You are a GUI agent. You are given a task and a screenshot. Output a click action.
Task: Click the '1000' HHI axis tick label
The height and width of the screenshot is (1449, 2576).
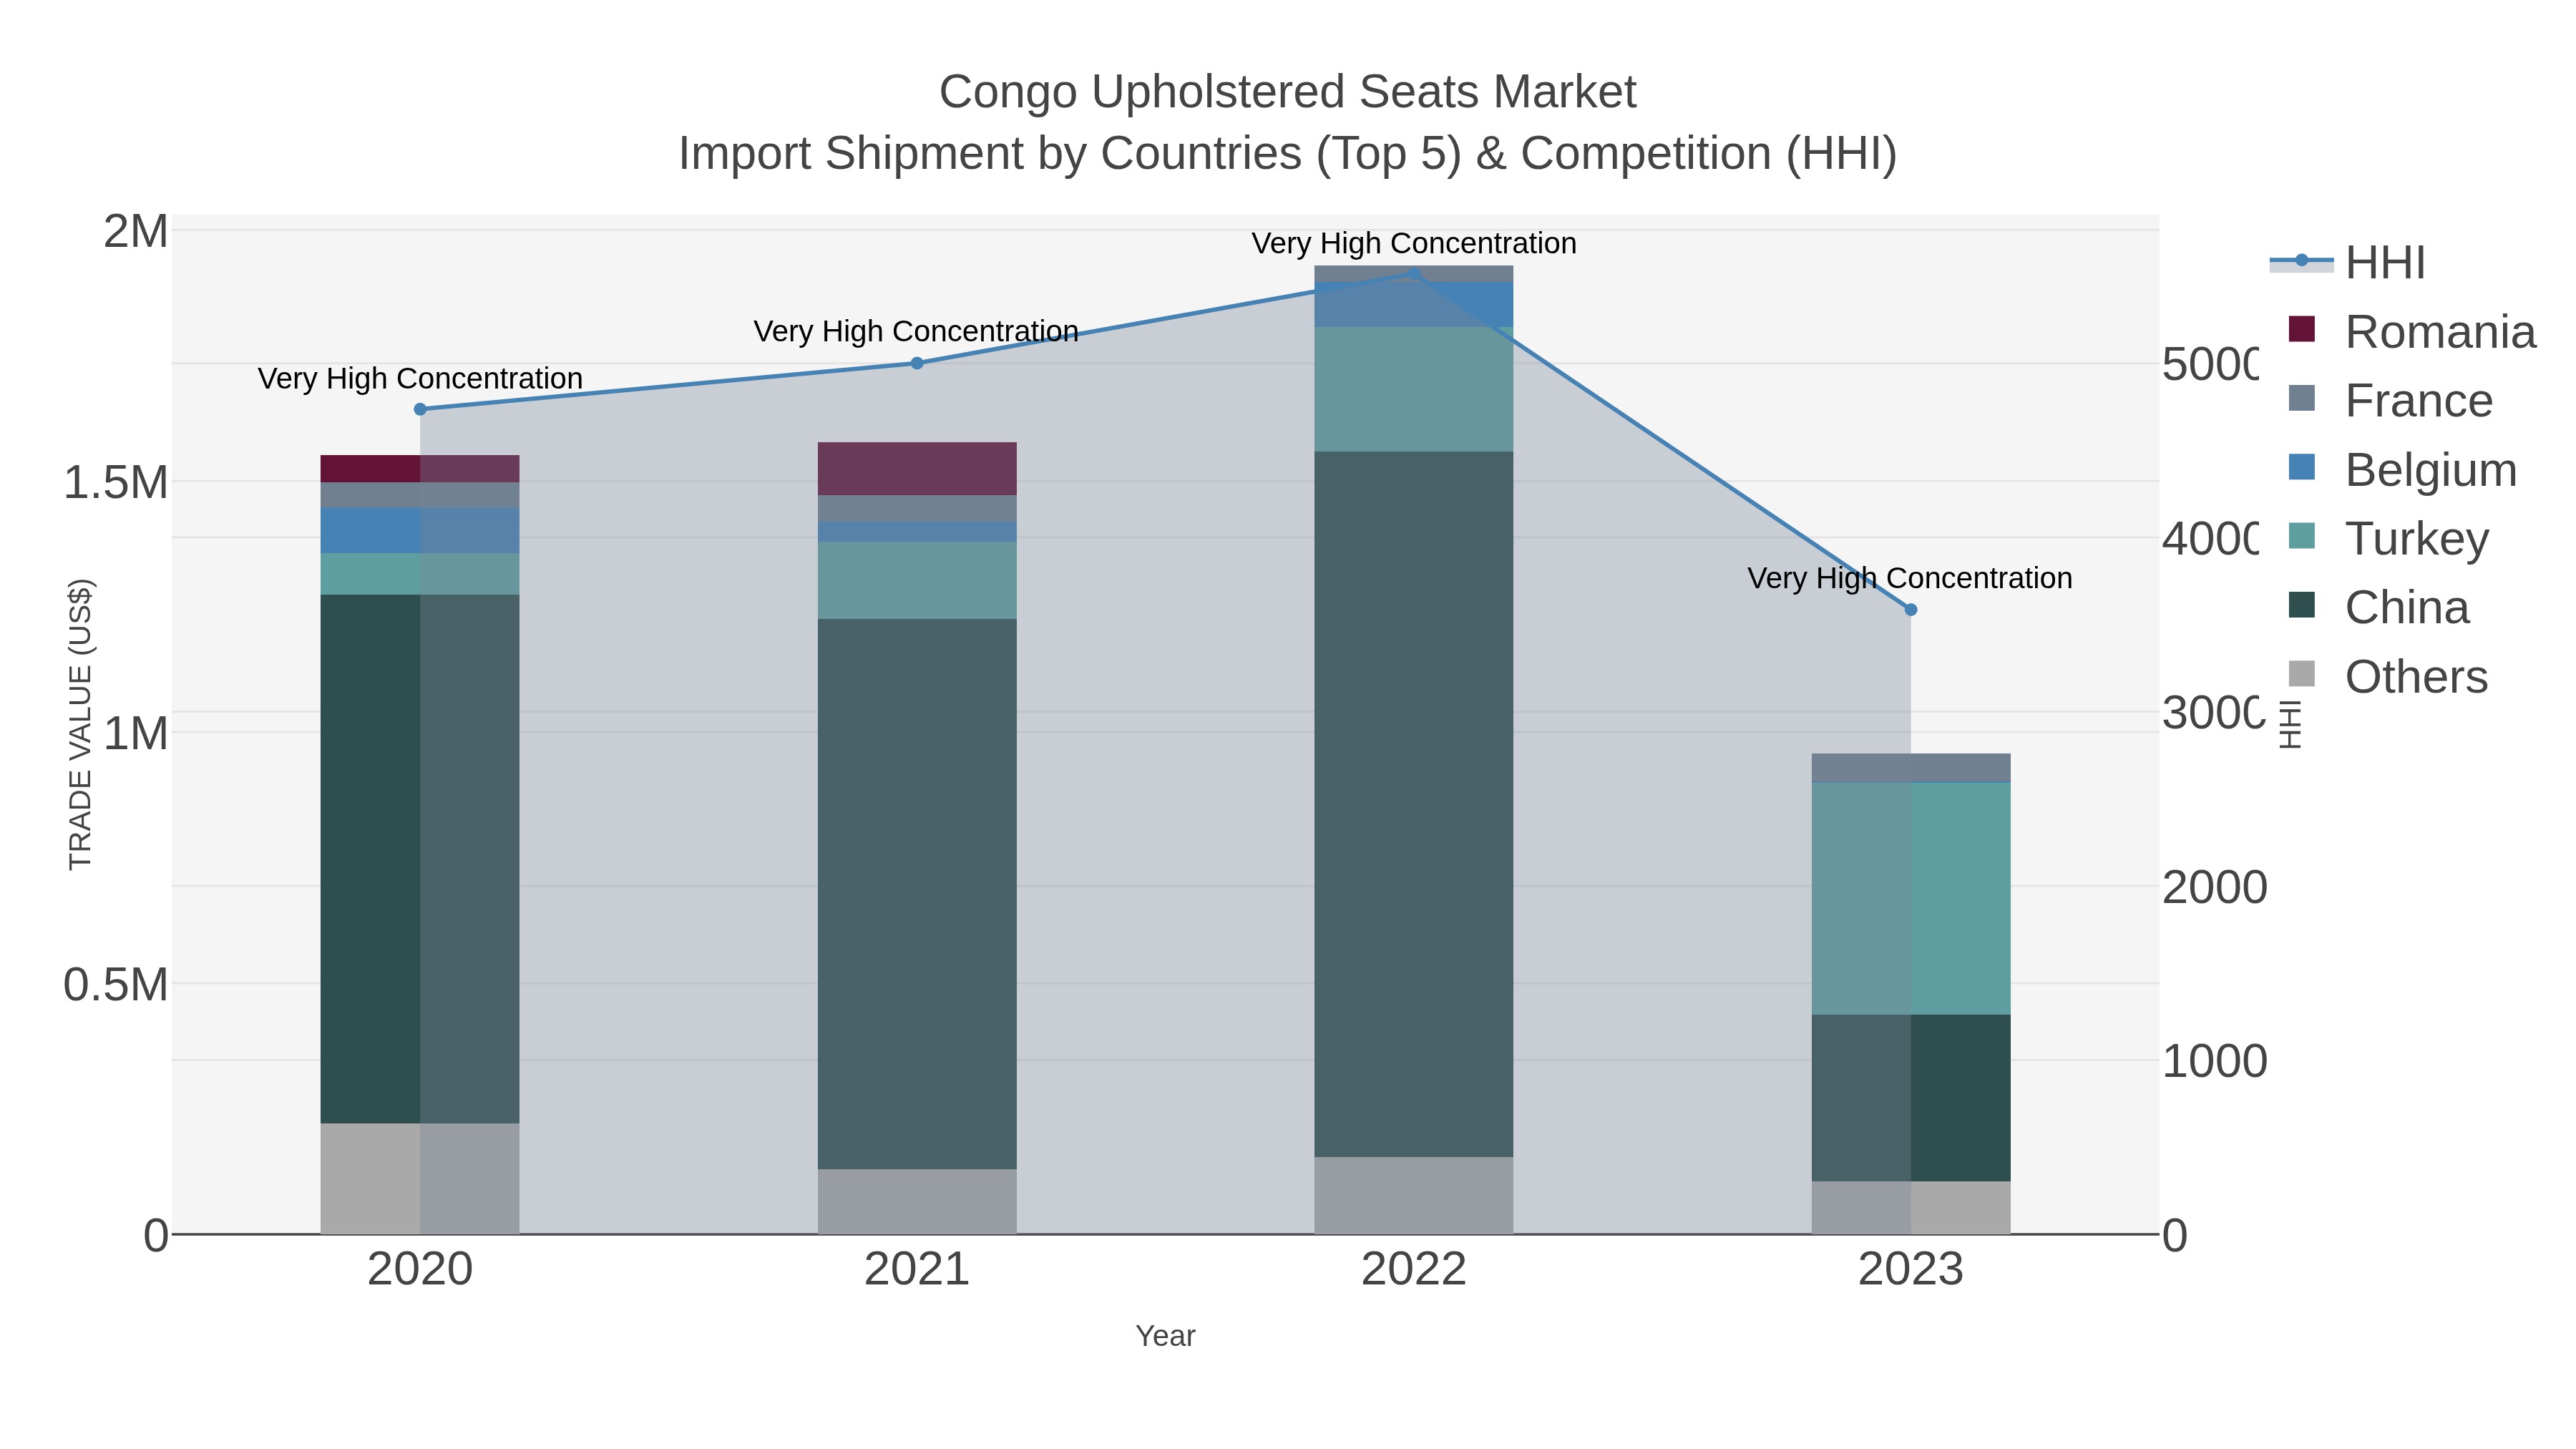(x=2215, y=1062)
